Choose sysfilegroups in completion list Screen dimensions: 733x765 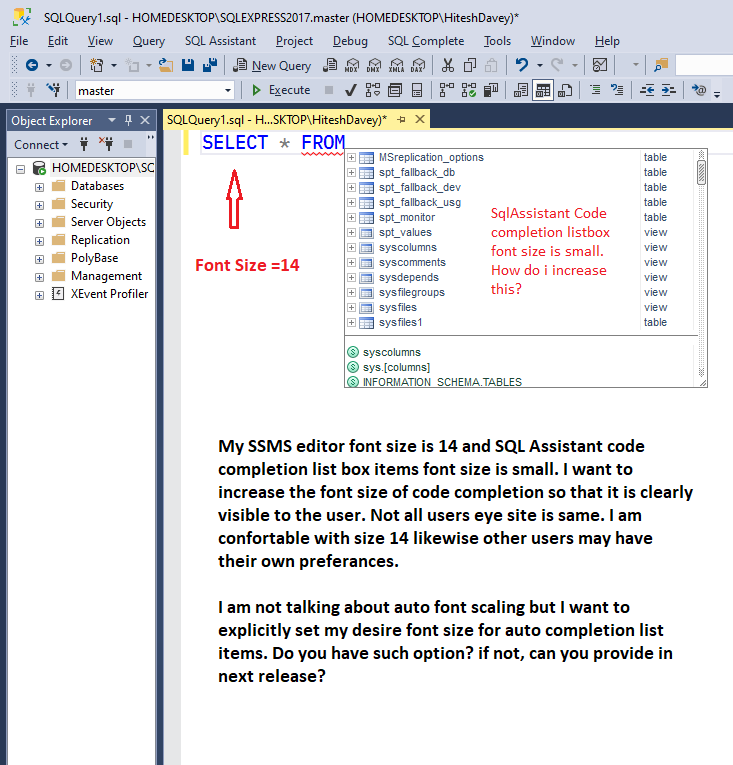(x=411, y=292)
